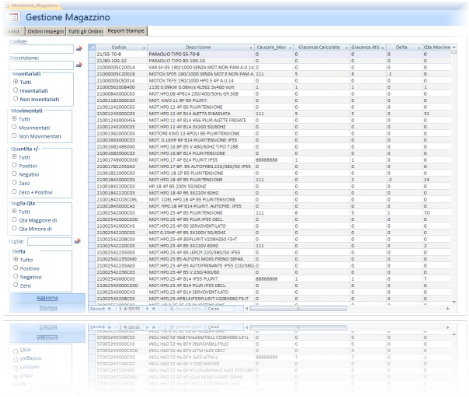Clear the Soglia value with its eraser icon
Image resolution: width=469 pixels, height=397 pixels.
pos(78,241)
